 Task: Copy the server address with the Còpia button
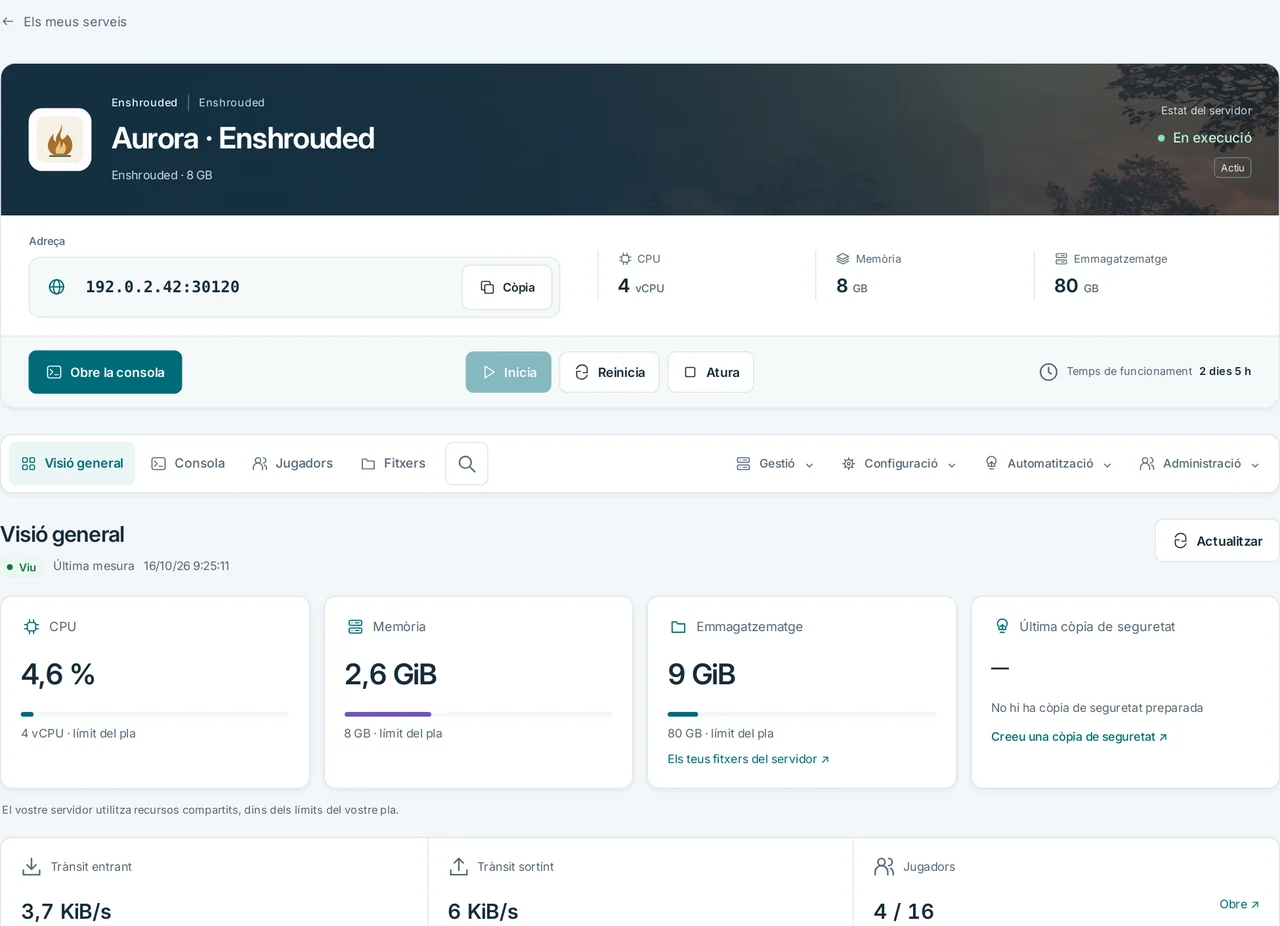click(507, 287)
